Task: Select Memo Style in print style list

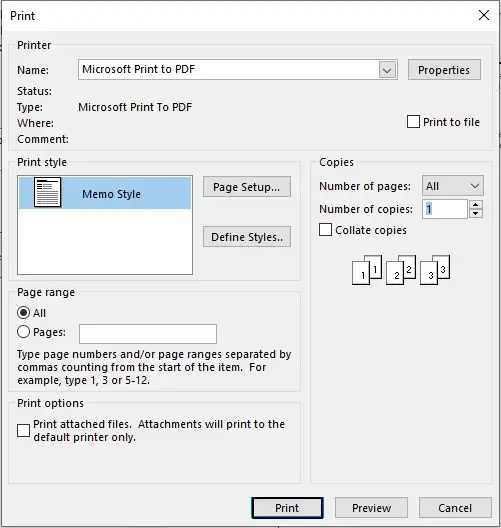Action: [x=105, y=193]
